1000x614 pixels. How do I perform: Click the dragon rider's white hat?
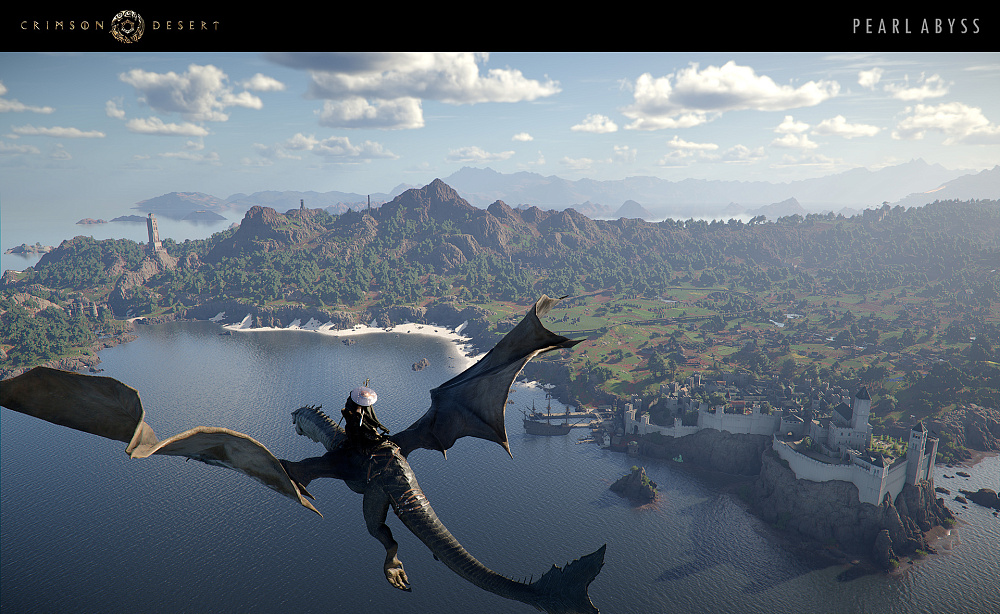[362, 397]
